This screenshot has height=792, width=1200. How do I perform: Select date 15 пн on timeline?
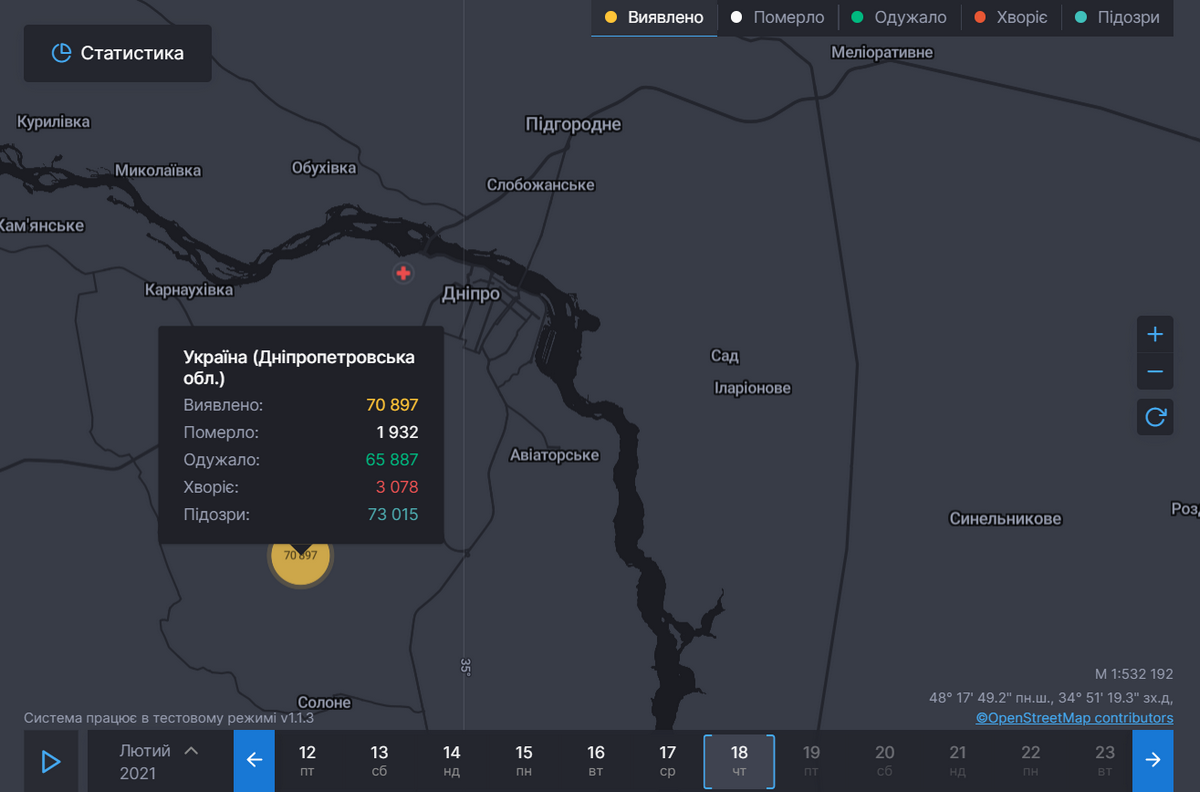pyautogui.click(x=524, y=761)
